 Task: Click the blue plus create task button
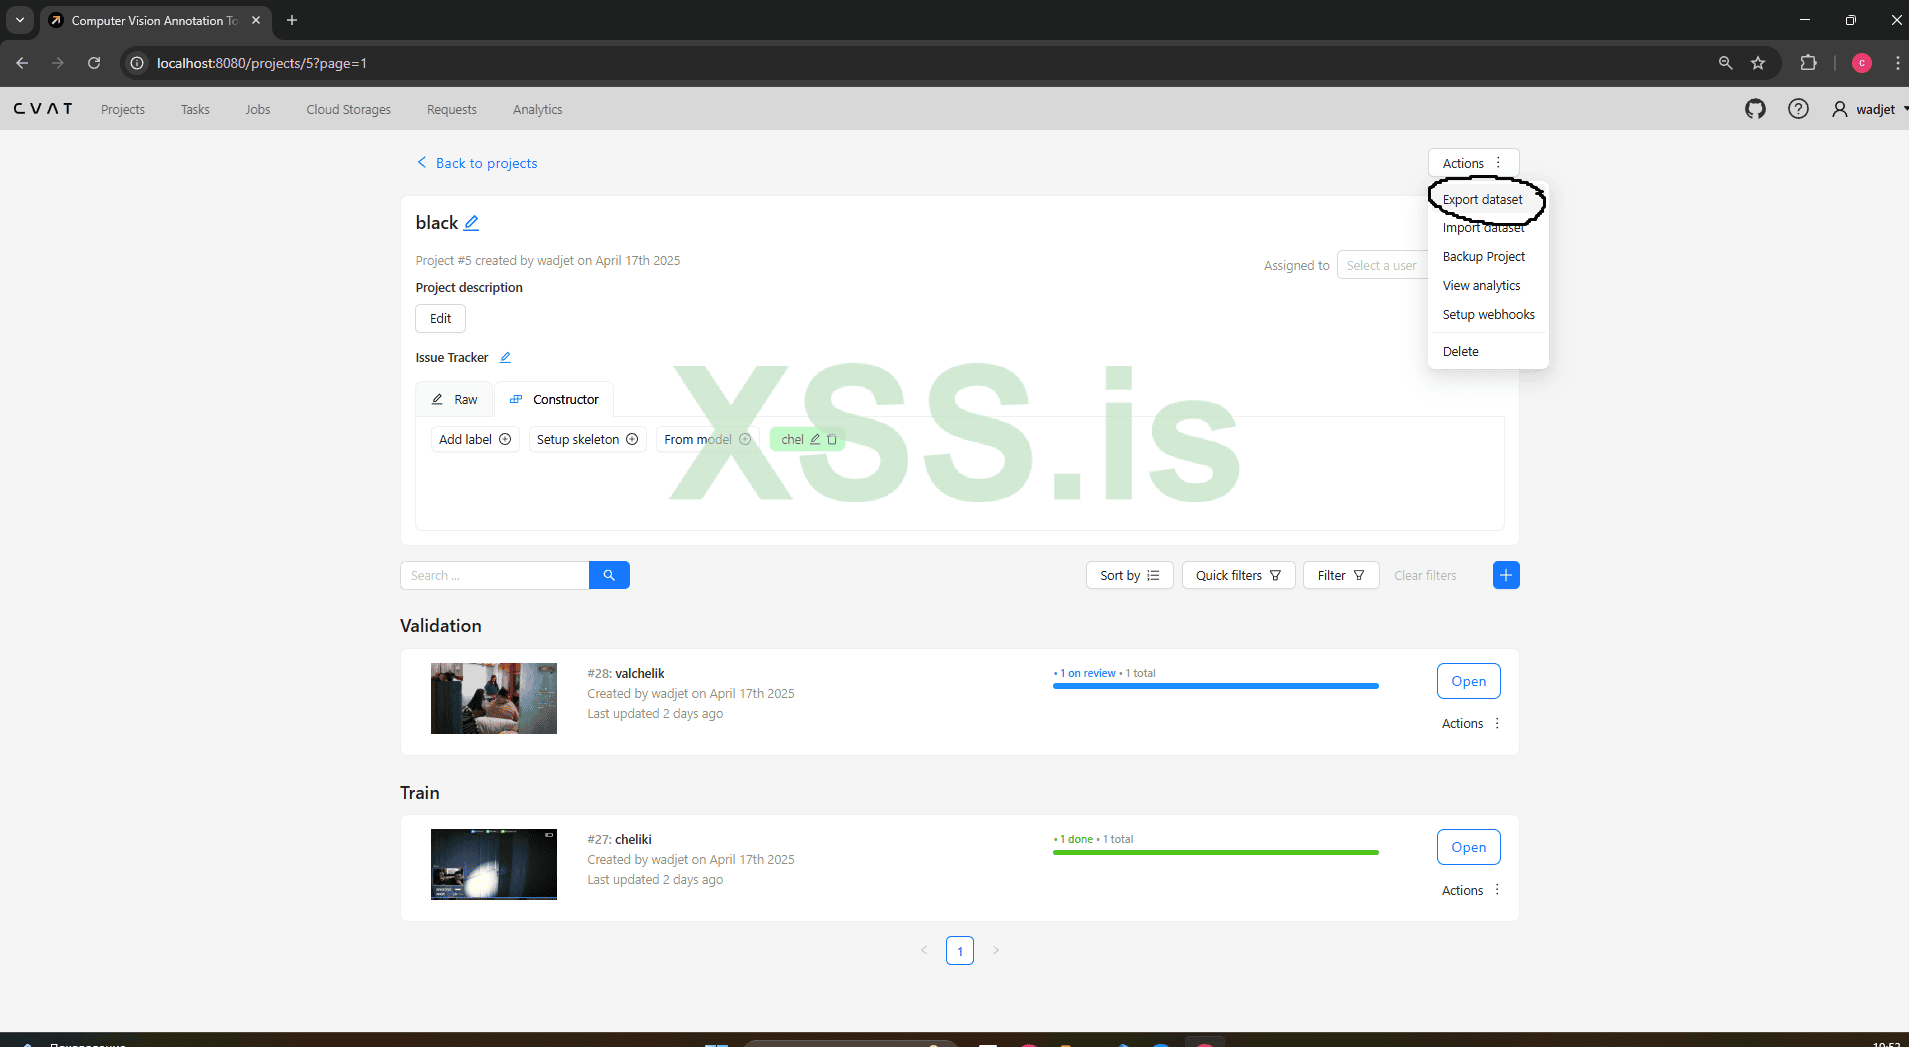1506,575
